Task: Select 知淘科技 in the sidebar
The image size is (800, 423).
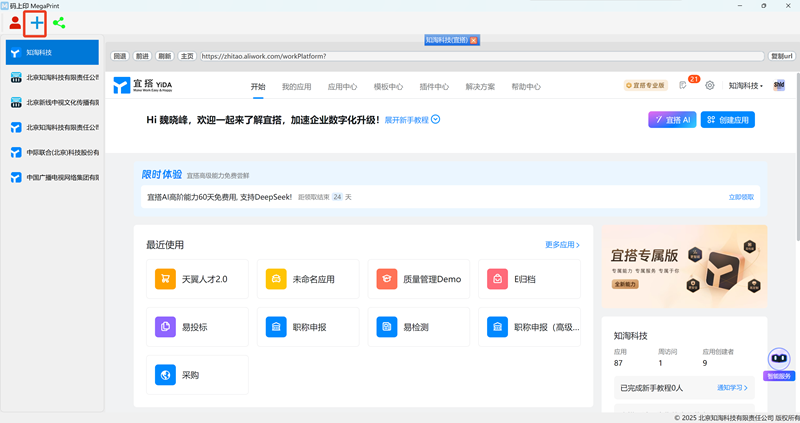Action: click(52, 52)
